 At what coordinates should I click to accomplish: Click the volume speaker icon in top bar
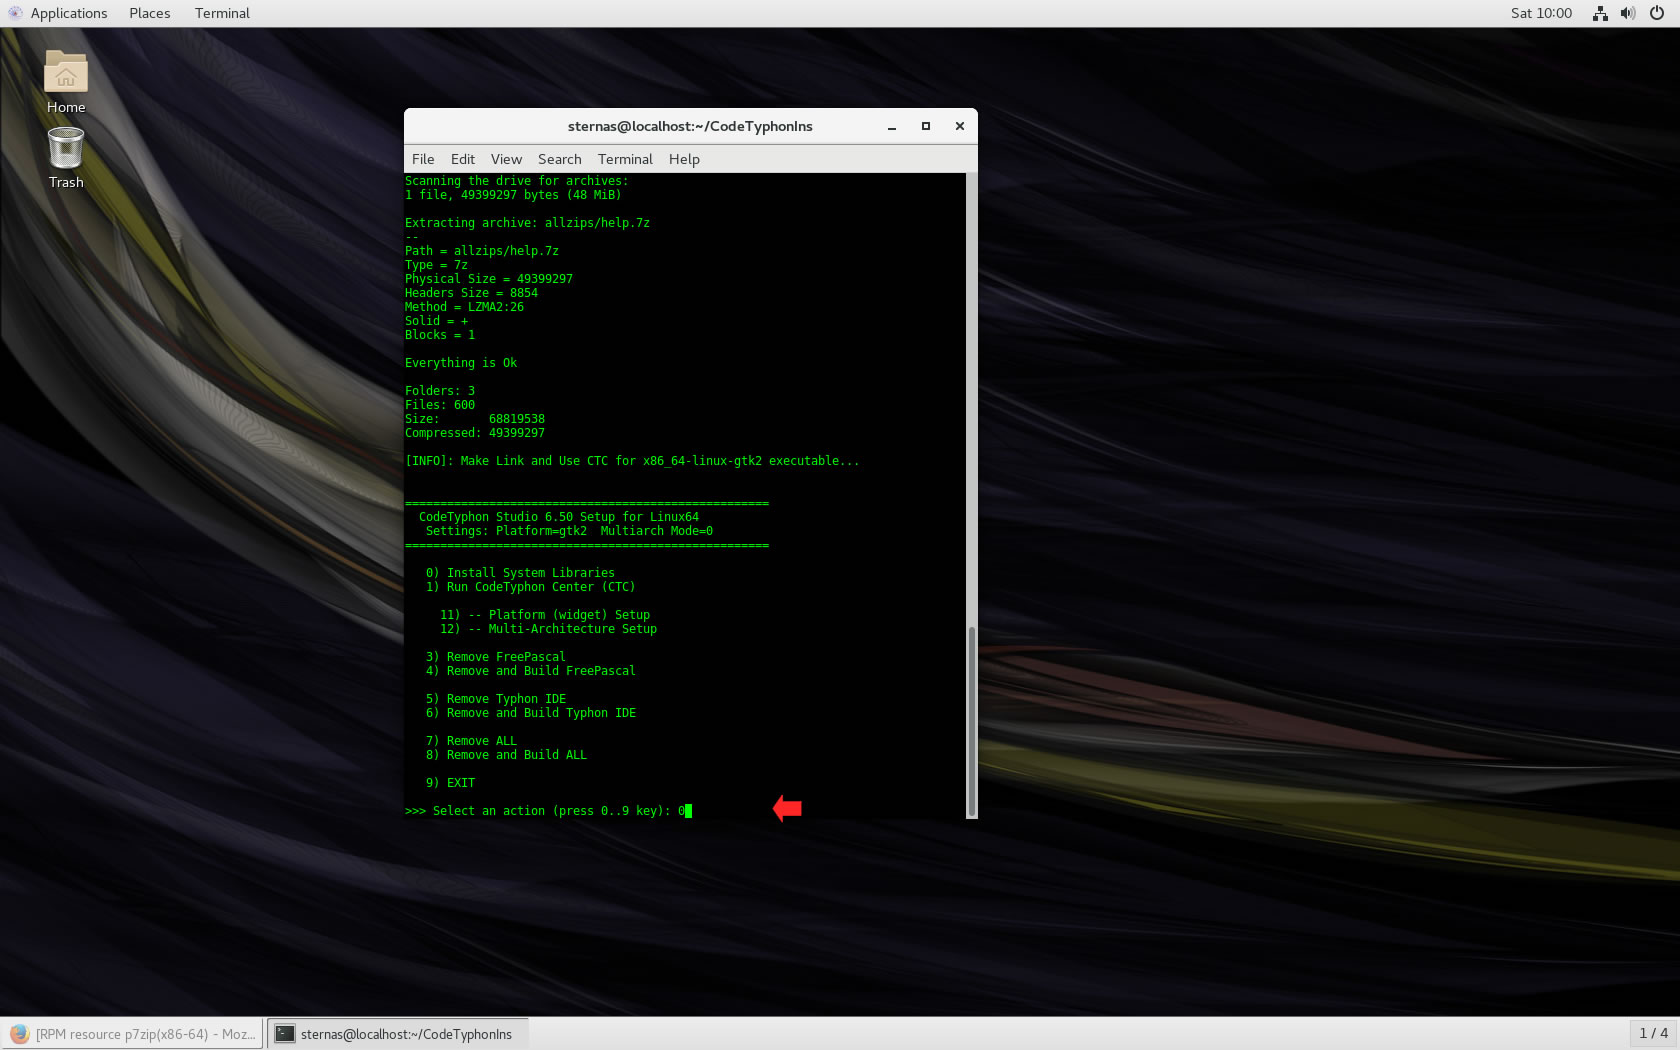pyautogui.click(x=1628, y=13)
